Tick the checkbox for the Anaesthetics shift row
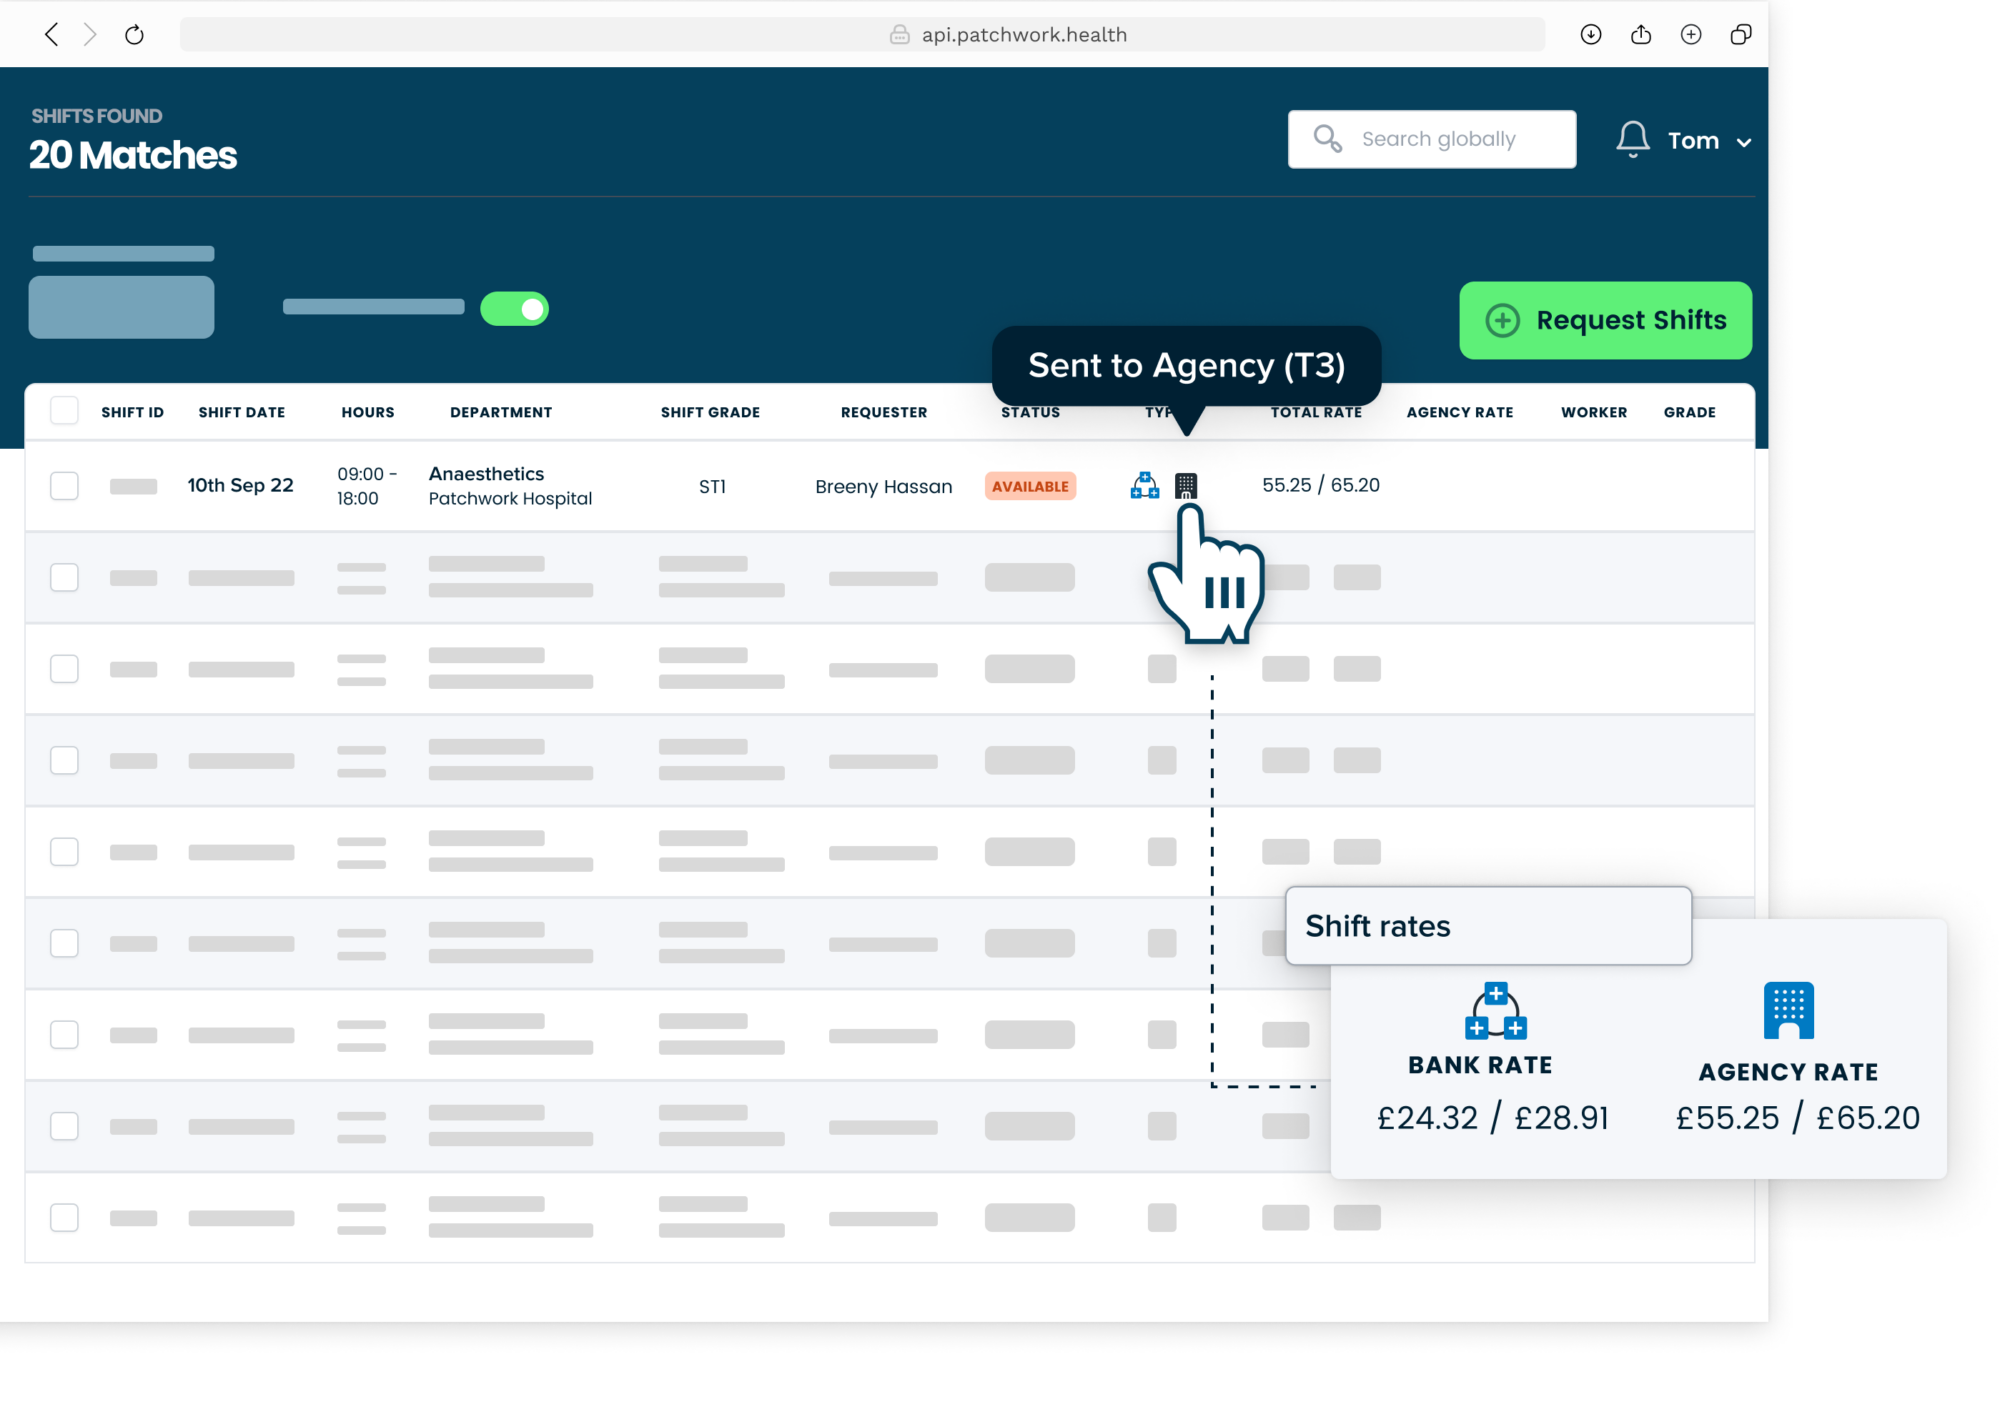 pyautogui.click(x=64, y=486)
